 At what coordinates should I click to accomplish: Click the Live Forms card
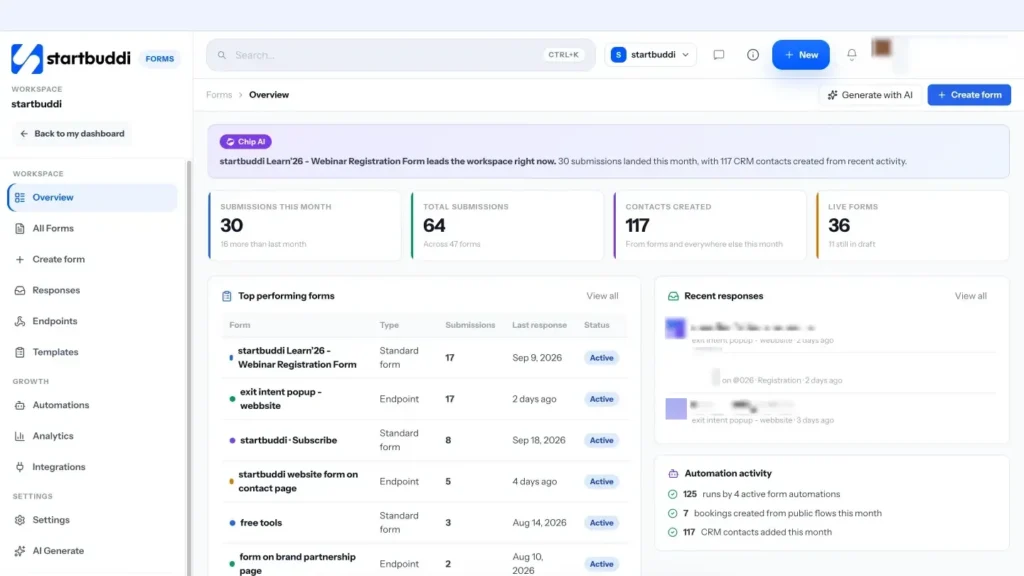912,225
